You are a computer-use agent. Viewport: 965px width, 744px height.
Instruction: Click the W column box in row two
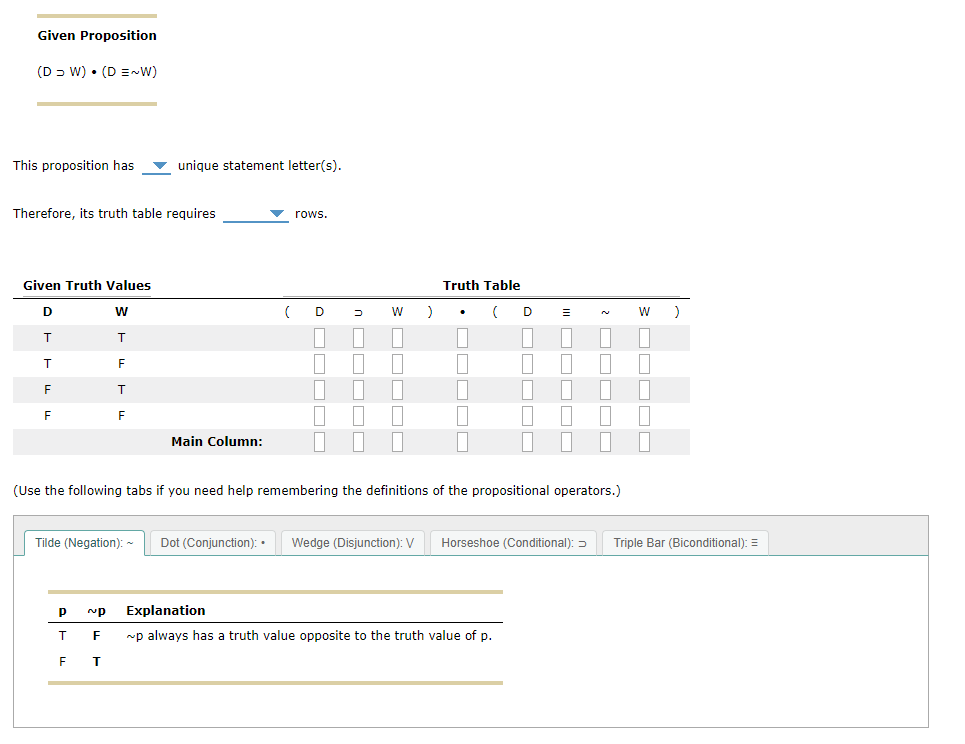coord(397,363)
